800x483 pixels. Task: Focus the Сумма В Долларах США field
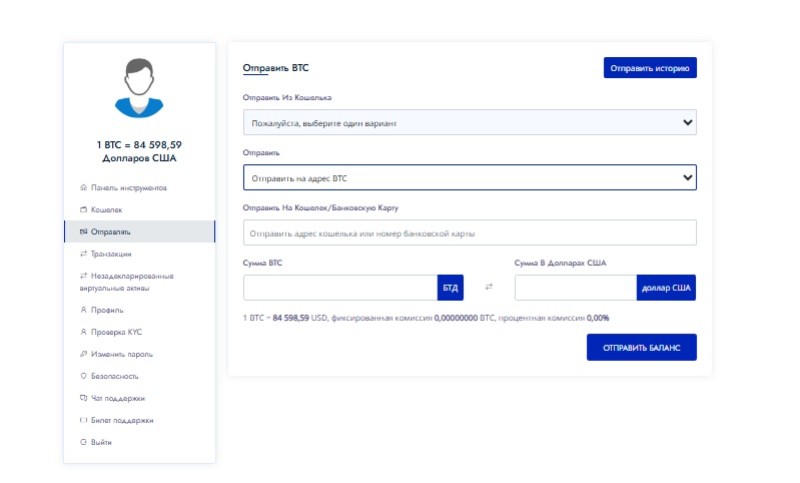click(575, 288)
